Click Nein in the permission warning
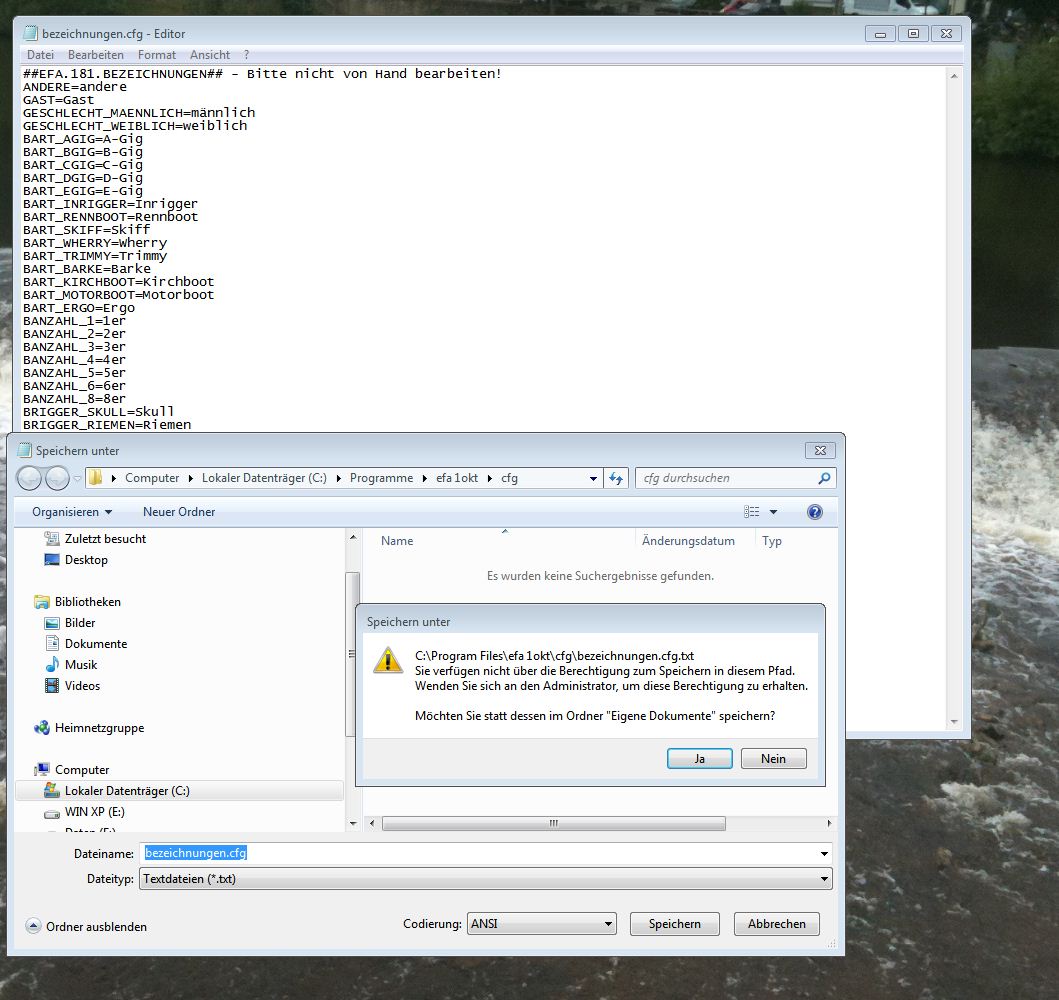This screenshot has height=1000, width=1059. [773, 759]
